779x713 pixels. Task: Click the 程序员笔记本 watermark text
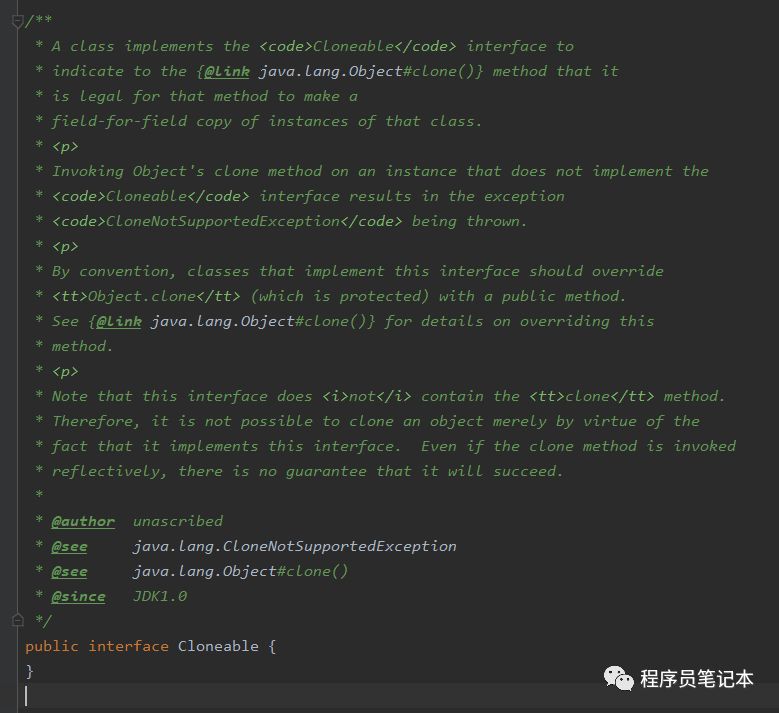[696, 679]
